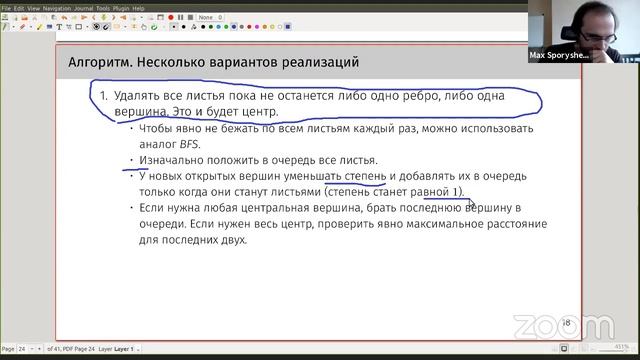Viewport: 640px width, 360px height.
Task: Select the Eraser tool
Action: (x=22, y=27)
